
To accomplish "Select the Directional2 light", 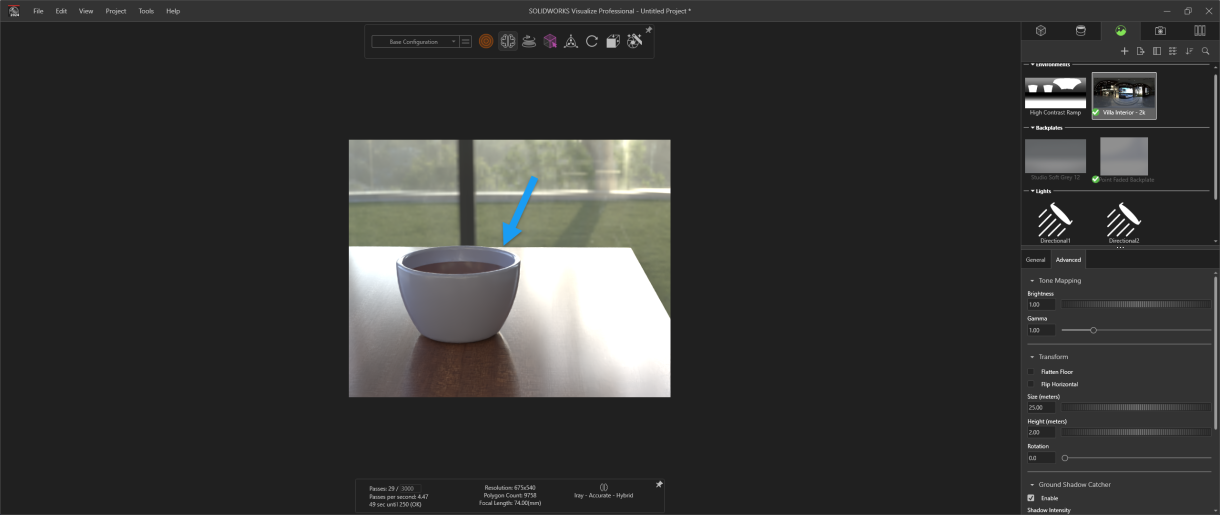I will click(1124, 222).
